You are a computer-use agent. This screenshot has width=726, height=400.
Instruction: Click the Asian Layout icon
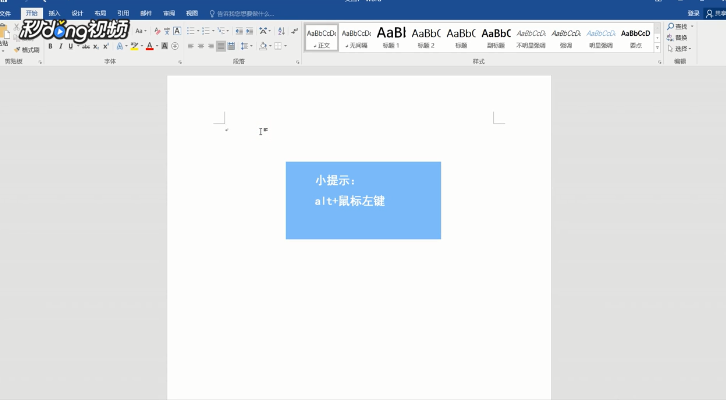click(263, 31)
